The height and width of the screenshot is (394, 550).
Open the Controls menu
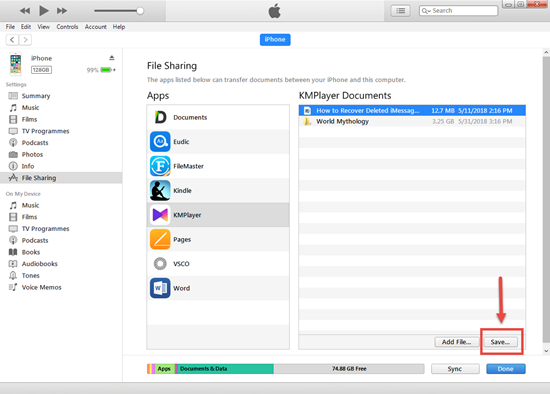pyautogui.click(x=67, y=27)
